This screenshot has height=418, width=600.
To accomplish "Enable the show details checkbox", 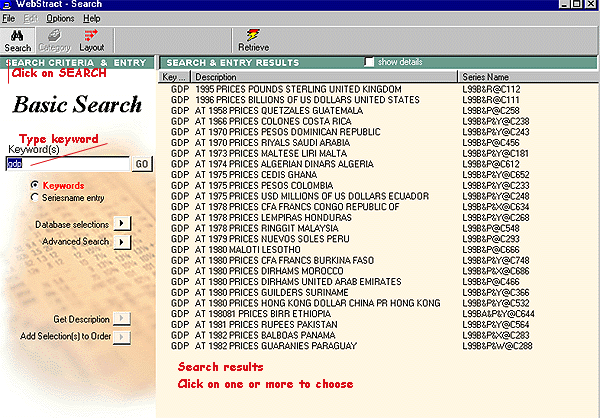I will [x=371, y=62].
